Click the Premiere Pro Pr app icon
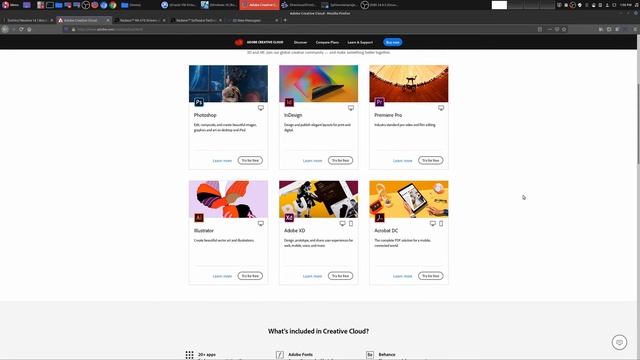 [379, 102]
